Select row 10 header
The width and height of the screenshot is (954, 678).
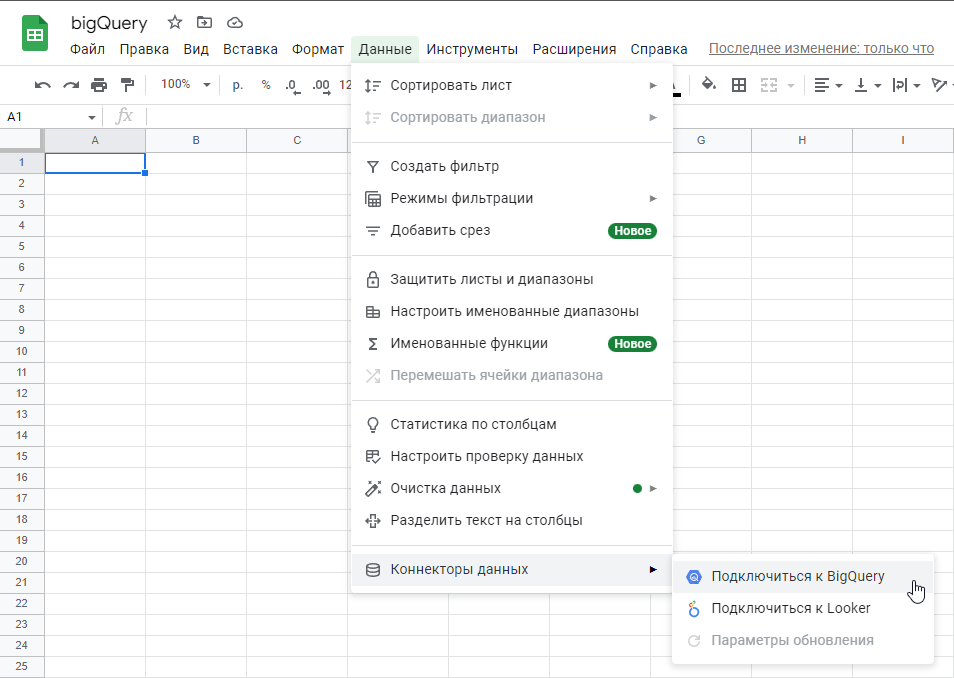point(22,351)
